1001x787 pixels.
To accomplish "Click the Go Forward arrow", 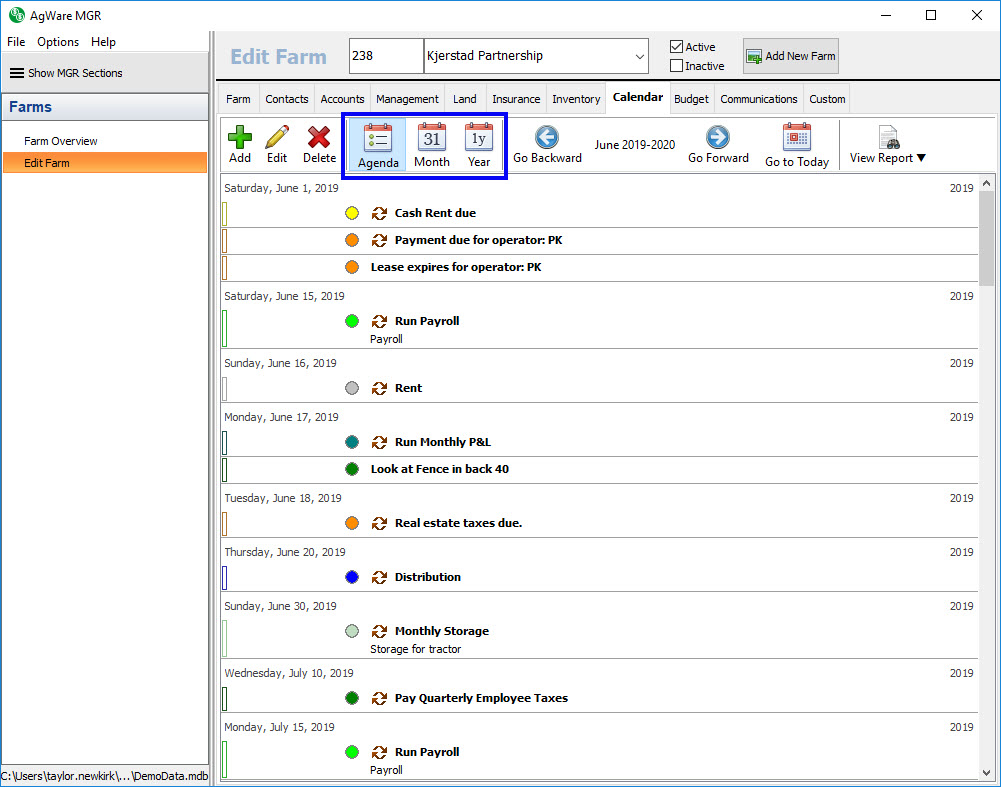I will click(718, 138).
